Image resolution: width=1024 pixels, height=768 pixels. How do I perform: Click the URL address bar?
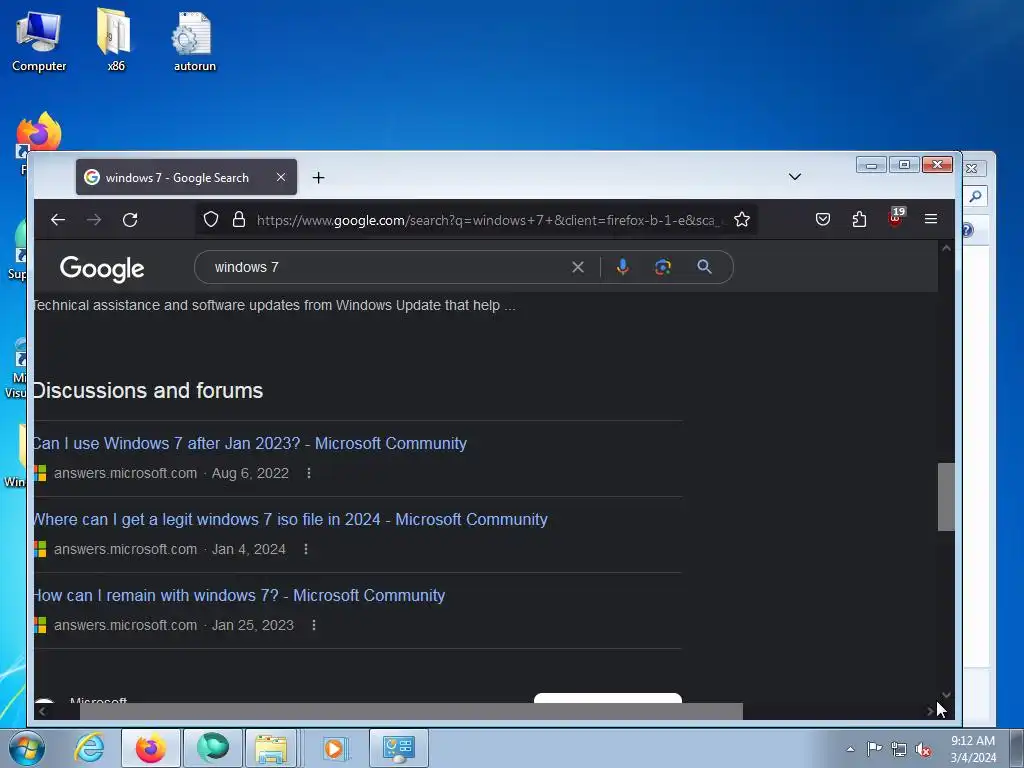tap(490, 220)
